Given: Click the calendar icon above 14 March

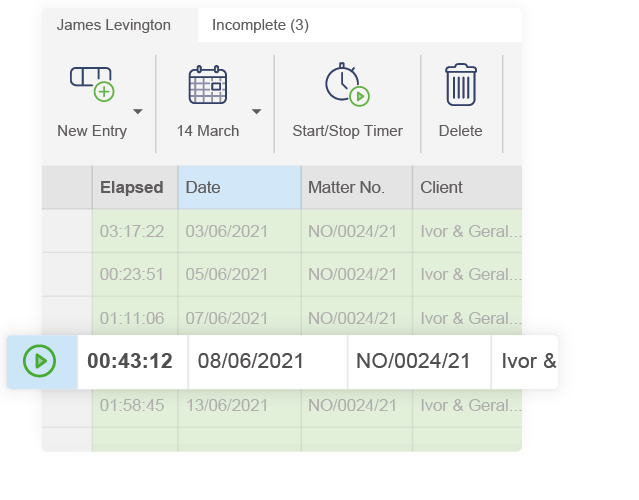Looking at the screenshot, I should point(208,85).
